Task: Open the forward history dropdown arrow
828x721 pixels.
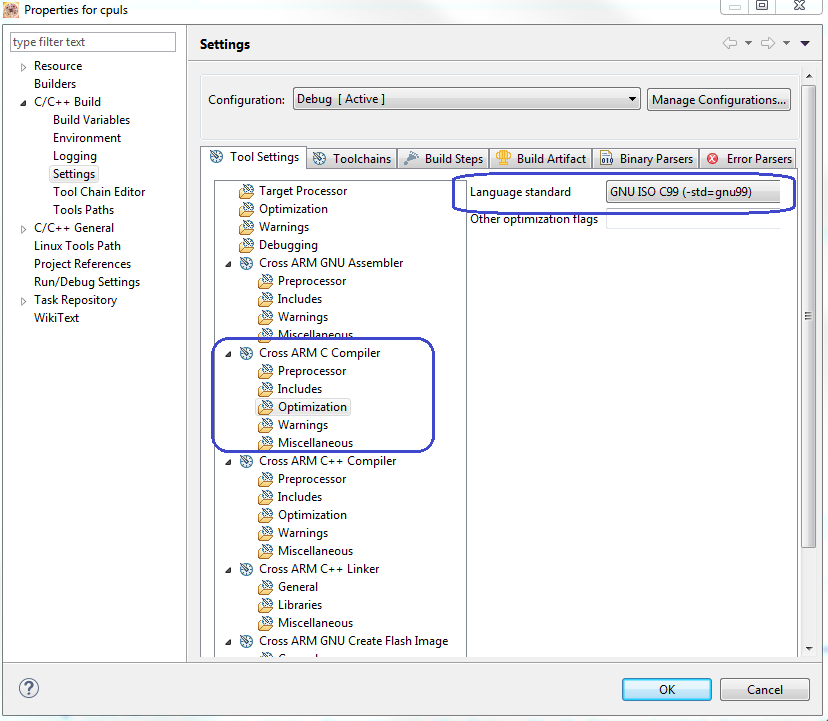Action: (x=786, y=43)
